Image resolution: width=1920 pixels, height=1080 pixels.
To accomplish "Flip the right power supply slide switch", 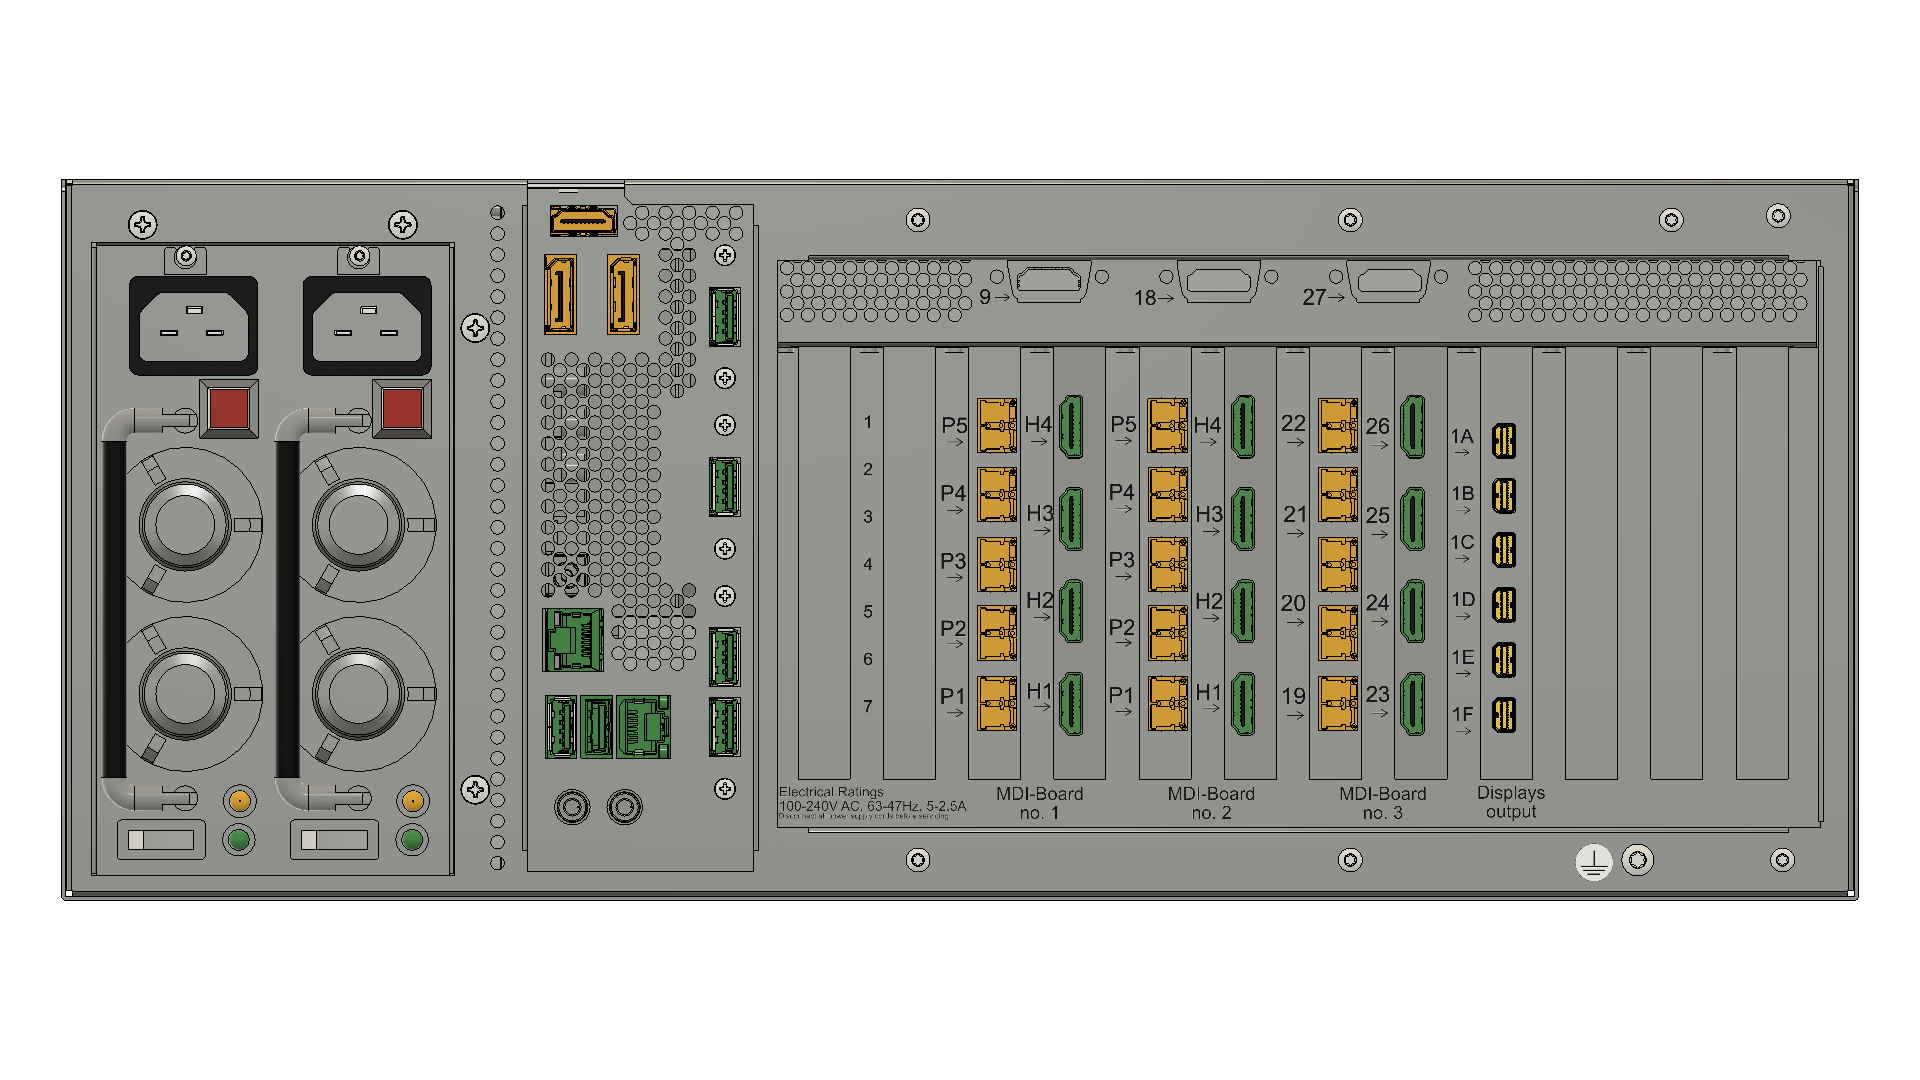I will click(x=334, y=839).
